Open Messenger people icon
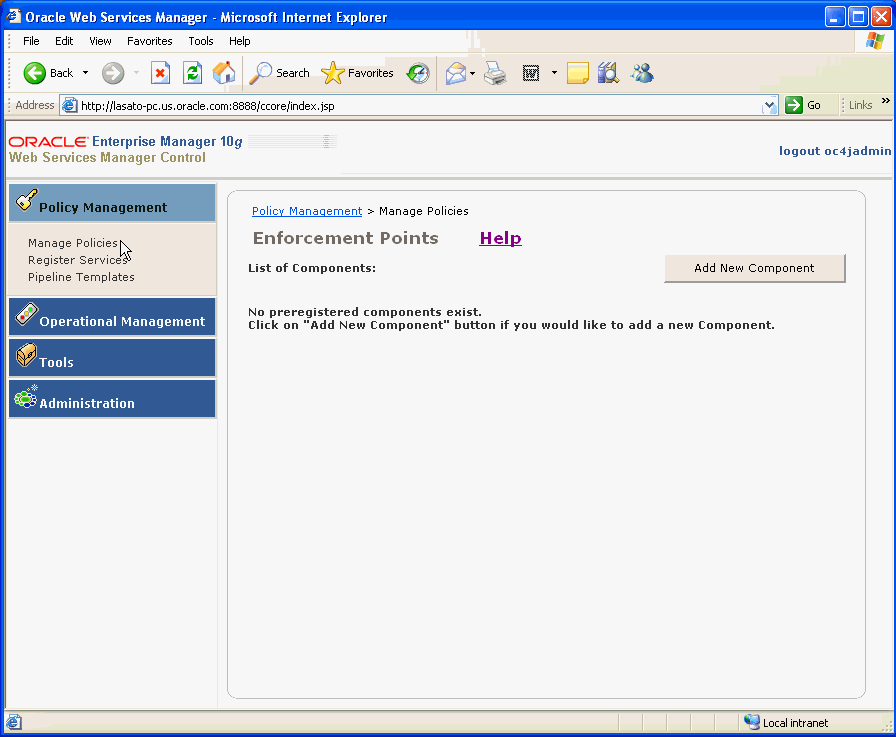896x737 pixels. pos(642,73)
